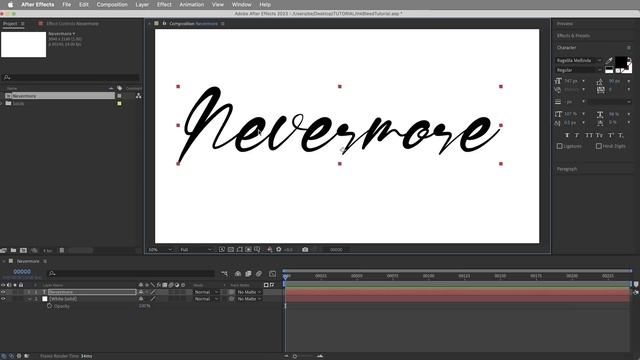This screenshot has height=360, width=640.
Task: Open the Animation menu
Action: pyautogui.click(x=191, y=4)
